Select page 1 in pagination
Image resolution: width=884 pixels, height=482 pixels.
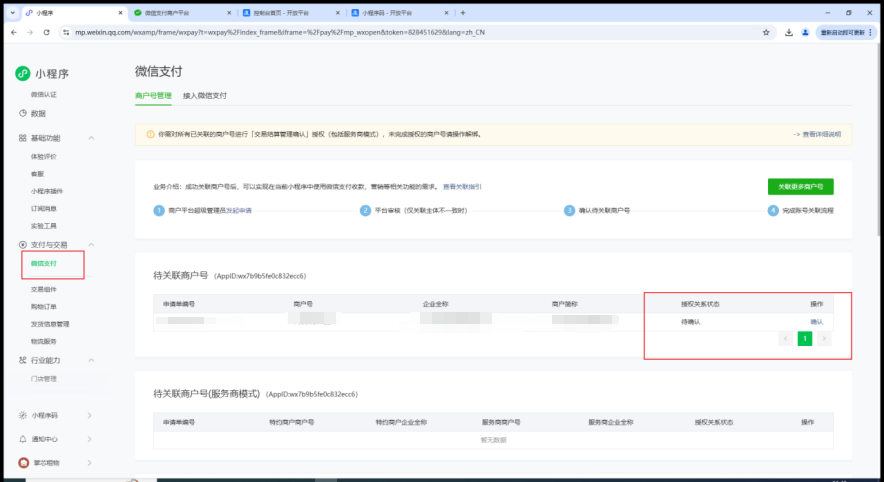pyautogui.click(x=805, y=339)
